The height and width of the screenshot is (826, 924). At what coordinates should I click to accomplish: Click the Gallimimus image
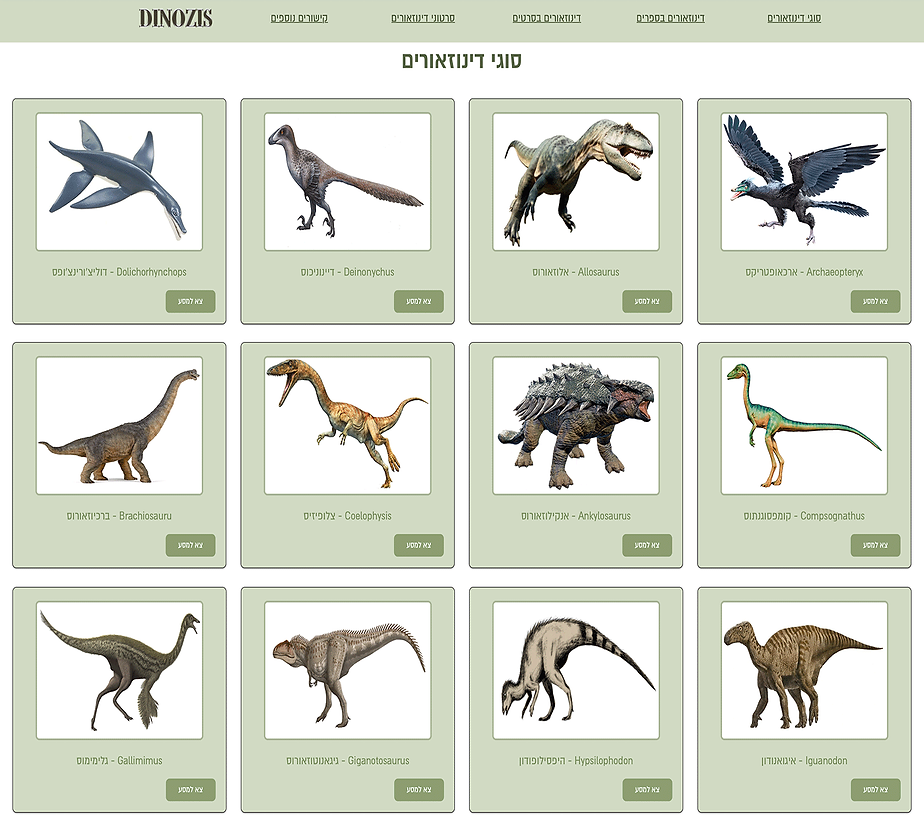coord(119,670)
